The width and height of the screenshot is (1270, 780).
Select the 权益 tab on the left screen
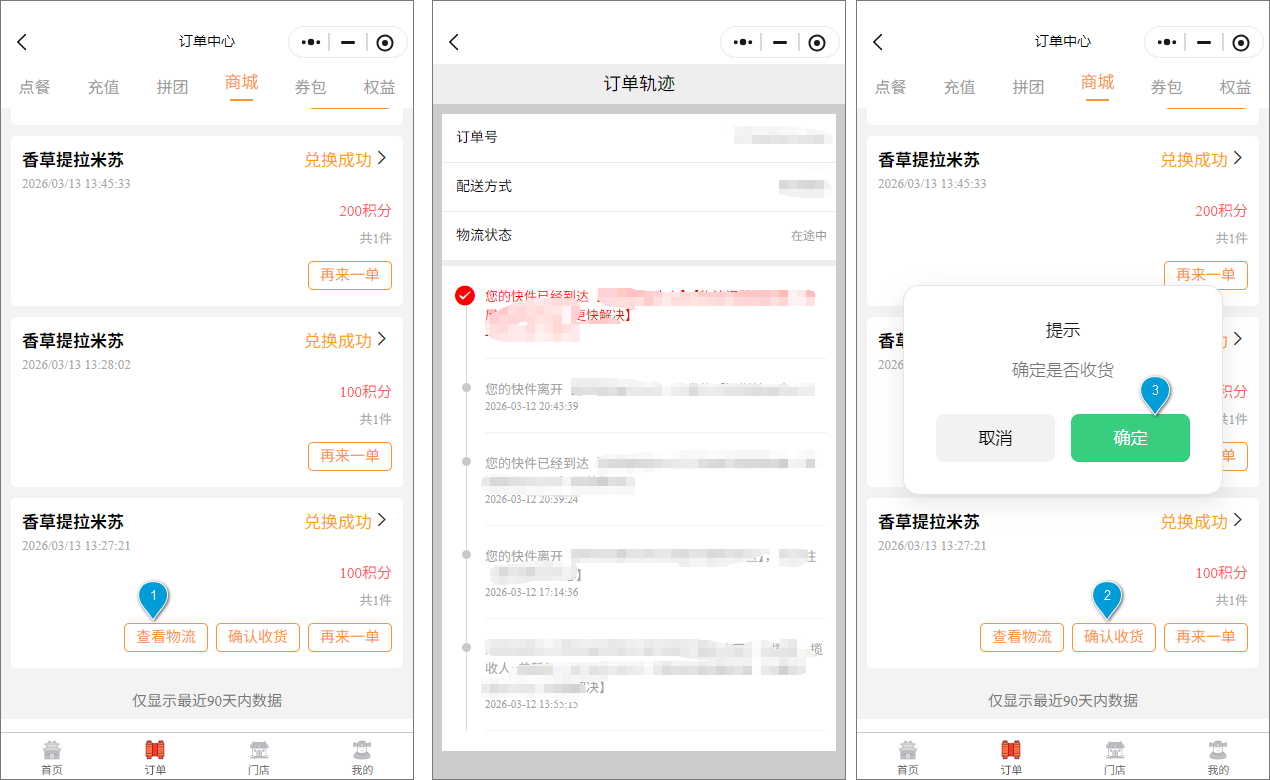(x=379, y=87)
